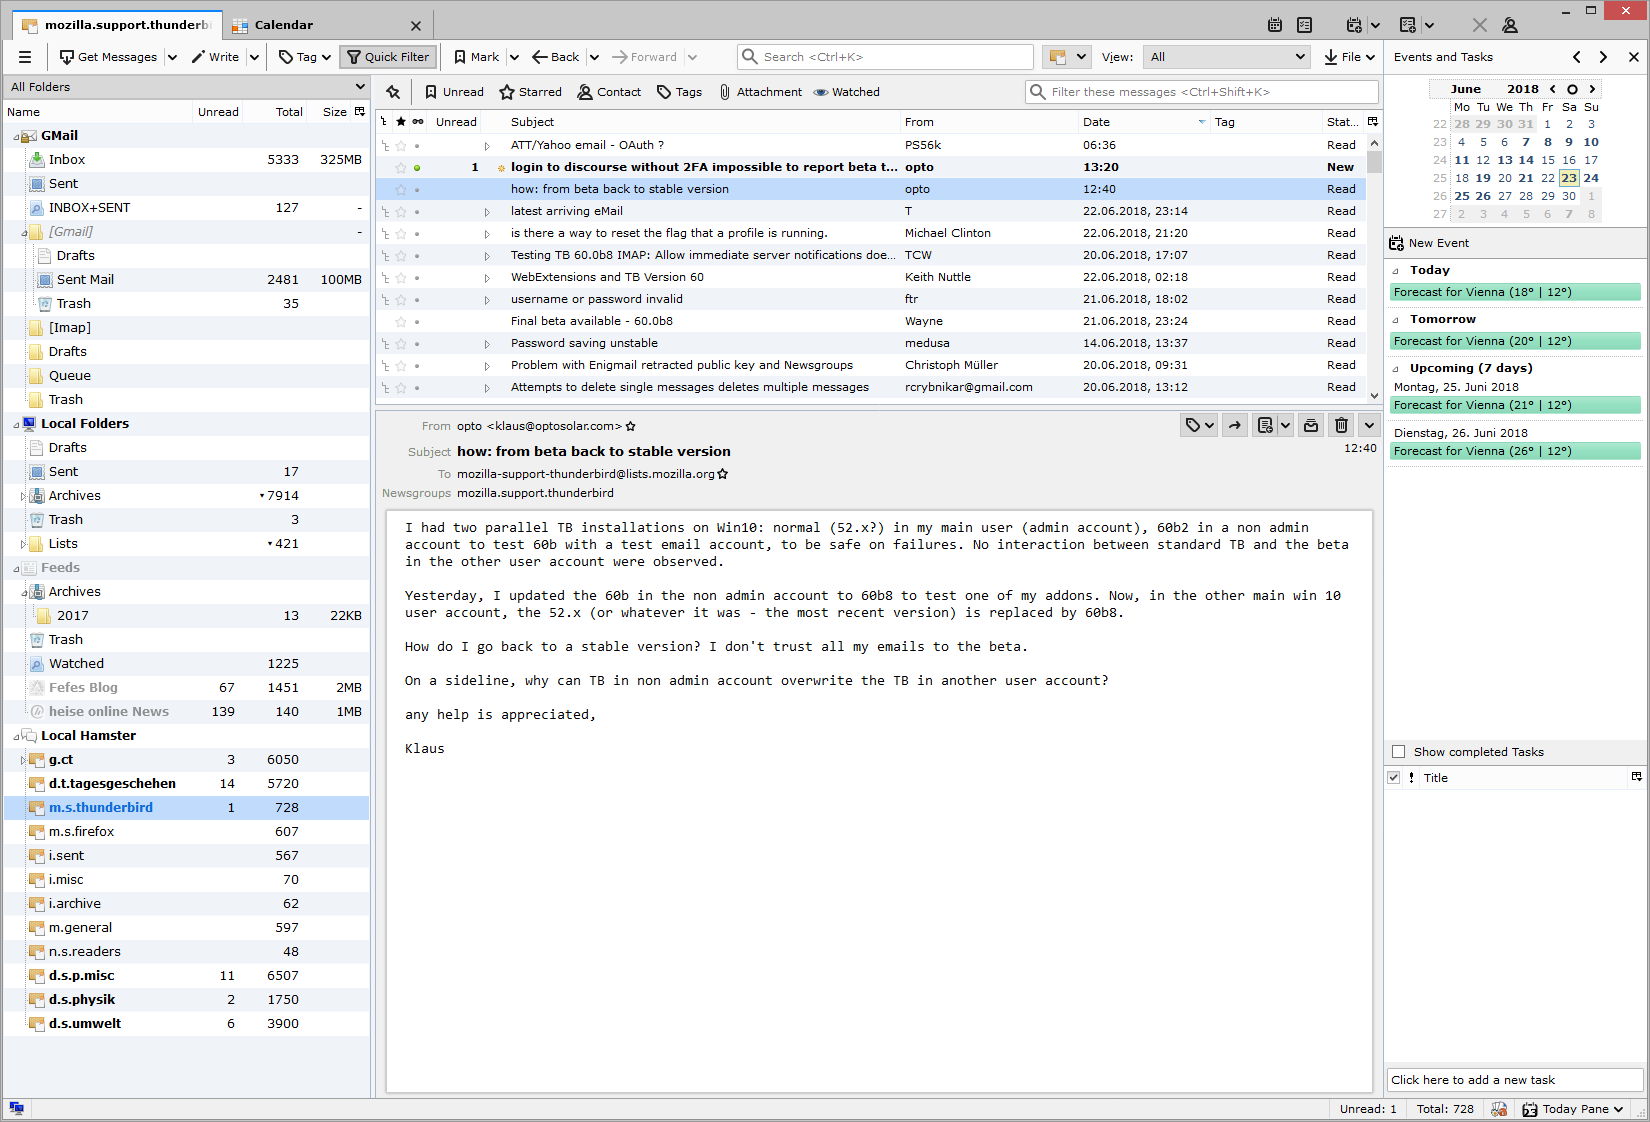Toggle Watched quick filter
1650x1122 pixels.
pos(846,92)
